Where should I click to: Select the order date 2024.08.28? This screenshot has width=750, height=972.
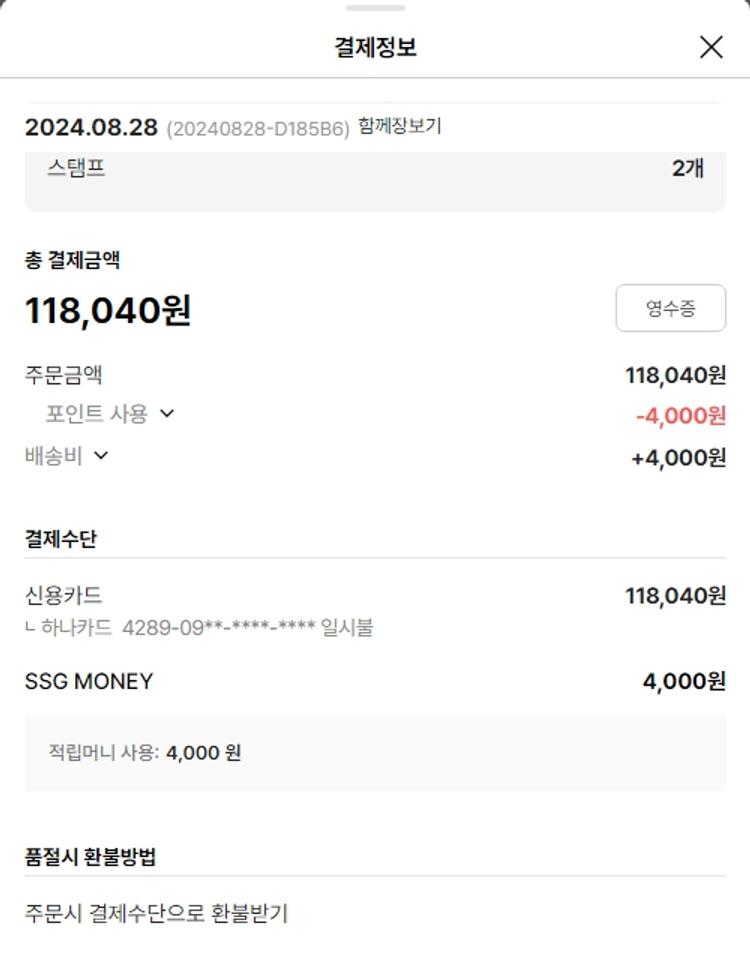(91, 128)
